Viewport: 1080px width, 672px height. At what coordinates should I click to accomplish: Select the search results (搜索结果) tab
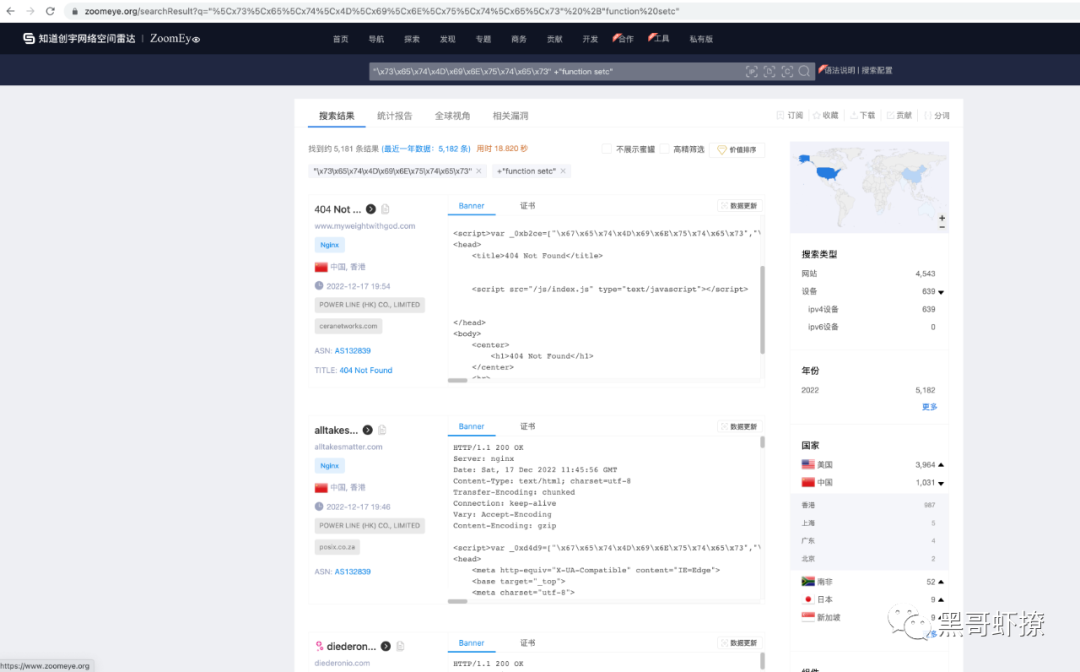tap(337, 116)
